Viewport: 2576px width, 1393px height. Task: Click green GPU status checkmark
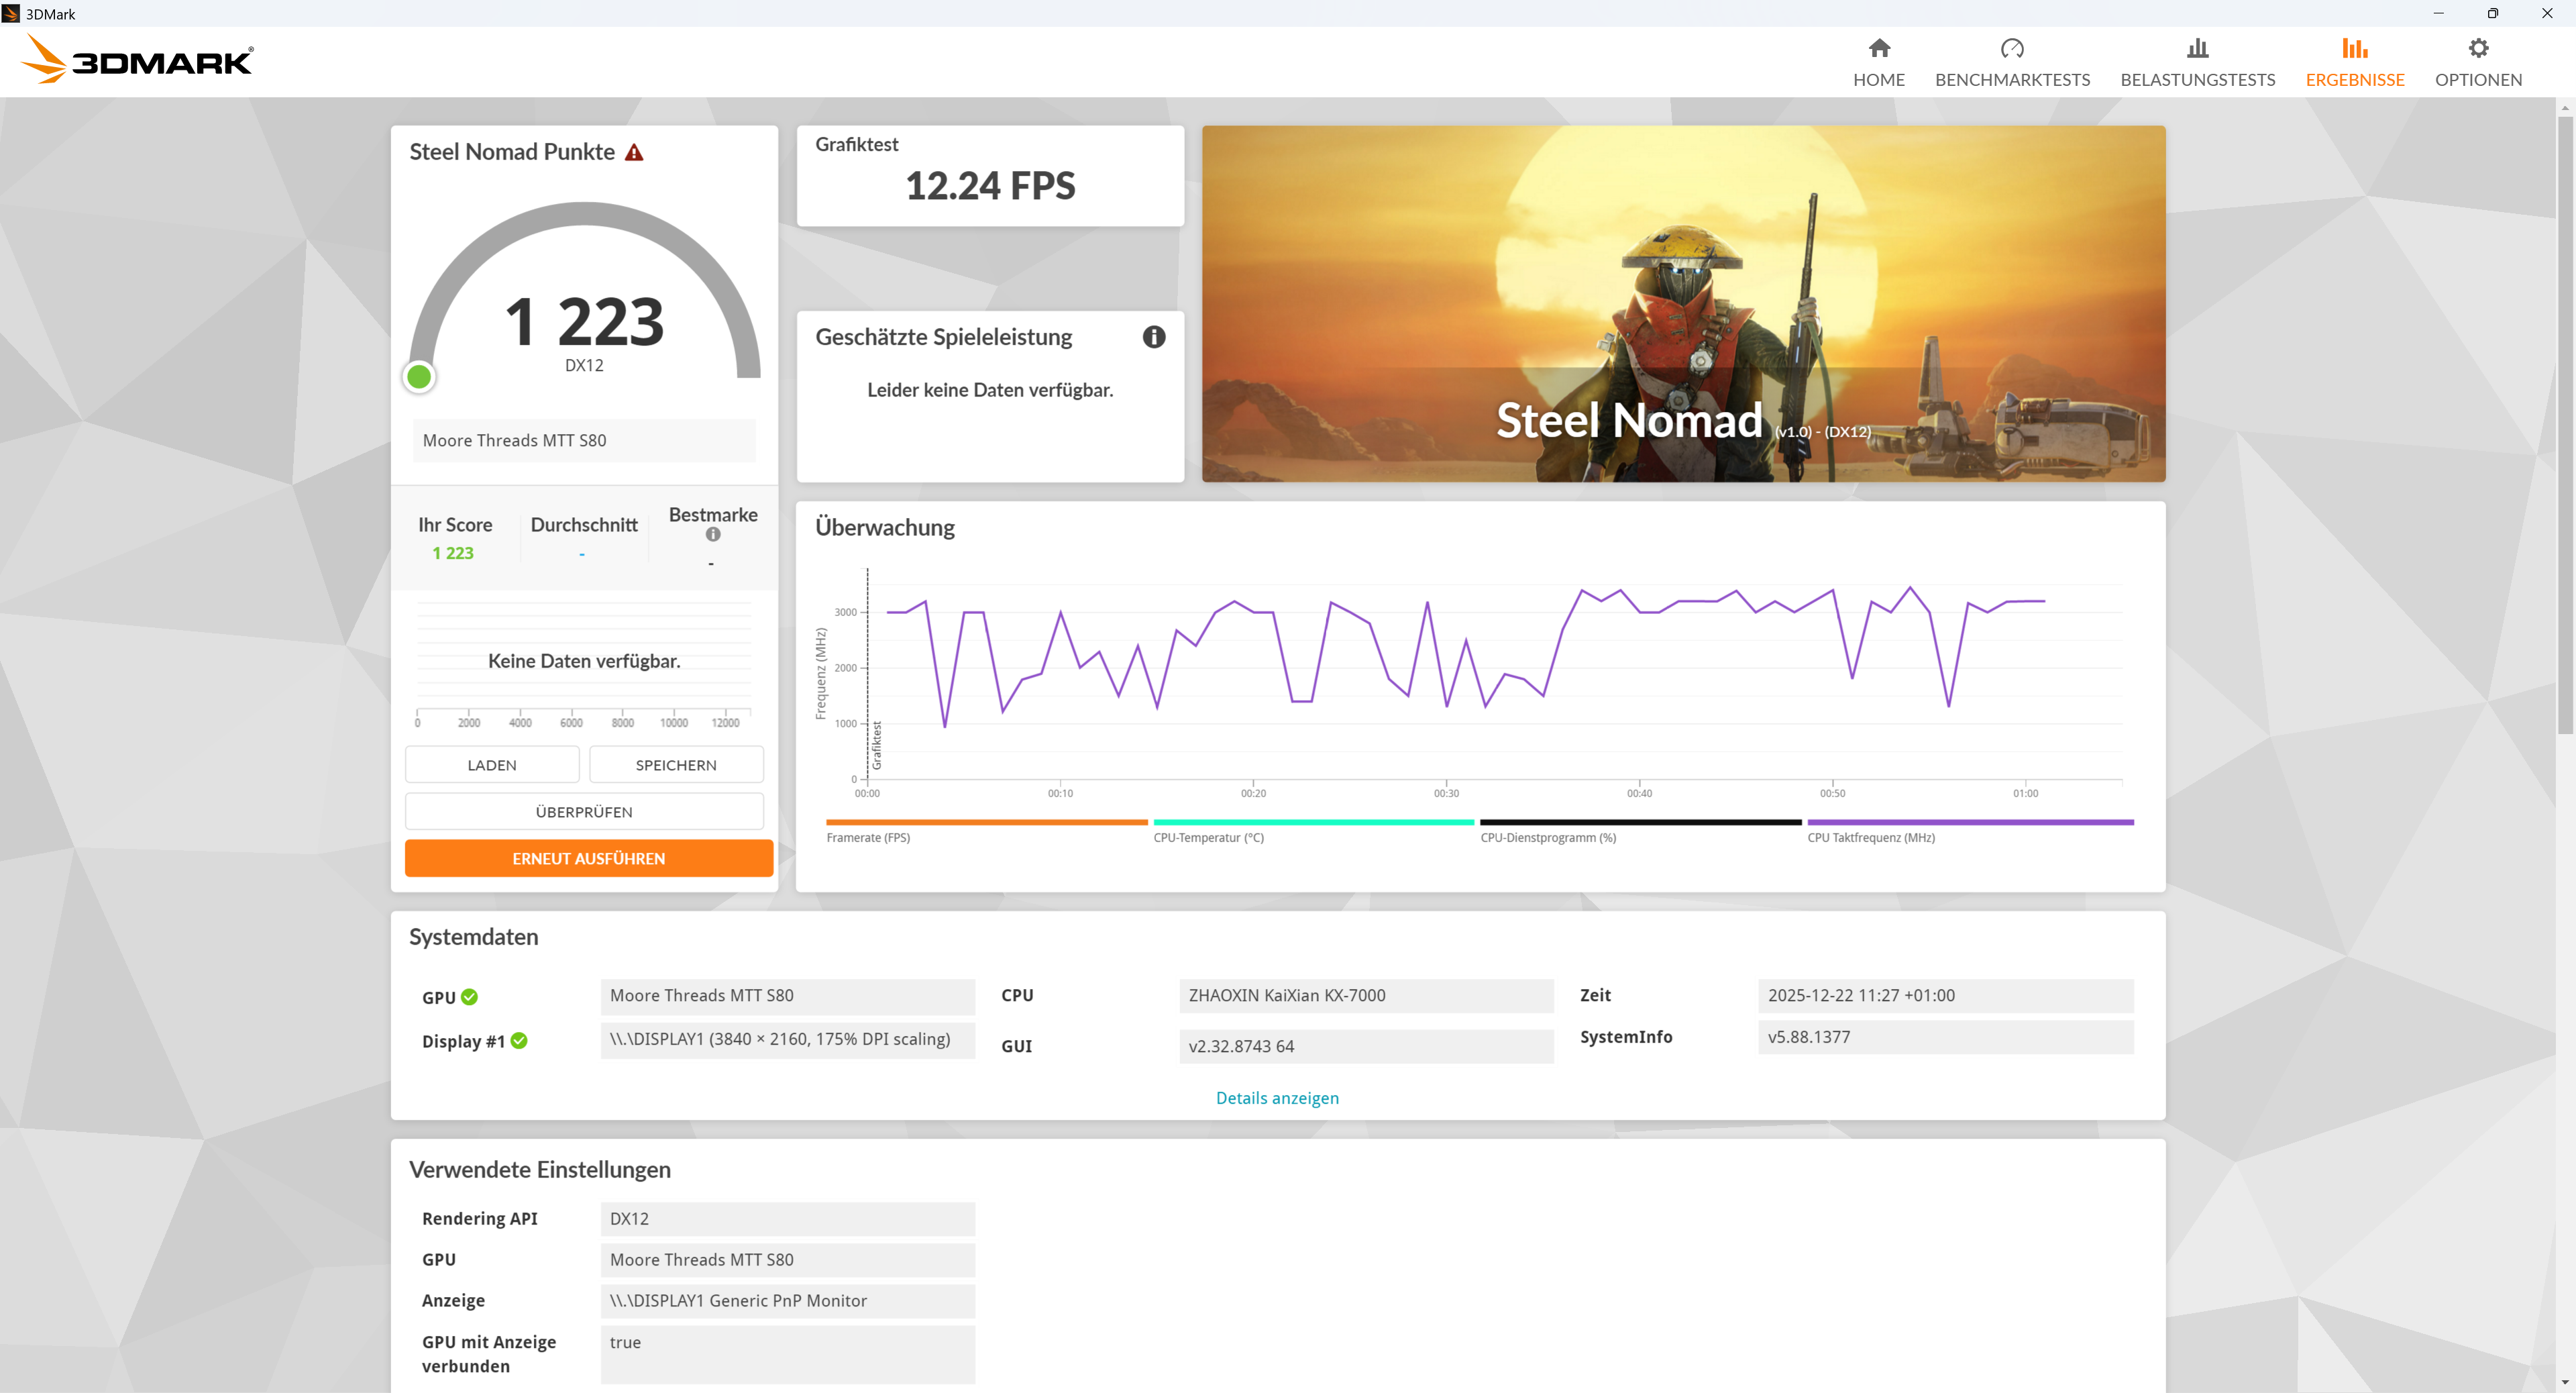(x=469, y=997)
